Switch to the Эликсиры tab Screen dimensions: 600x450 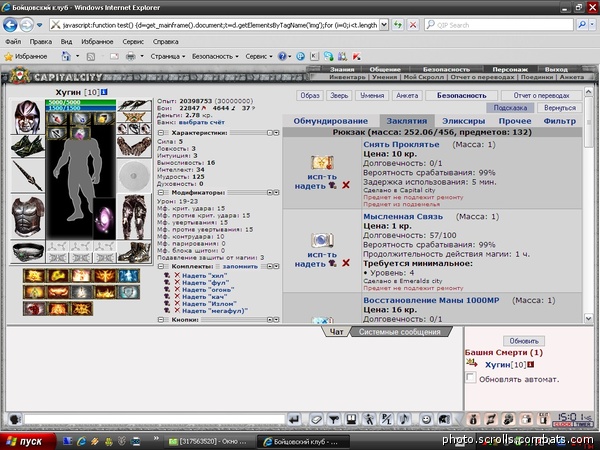463,121
